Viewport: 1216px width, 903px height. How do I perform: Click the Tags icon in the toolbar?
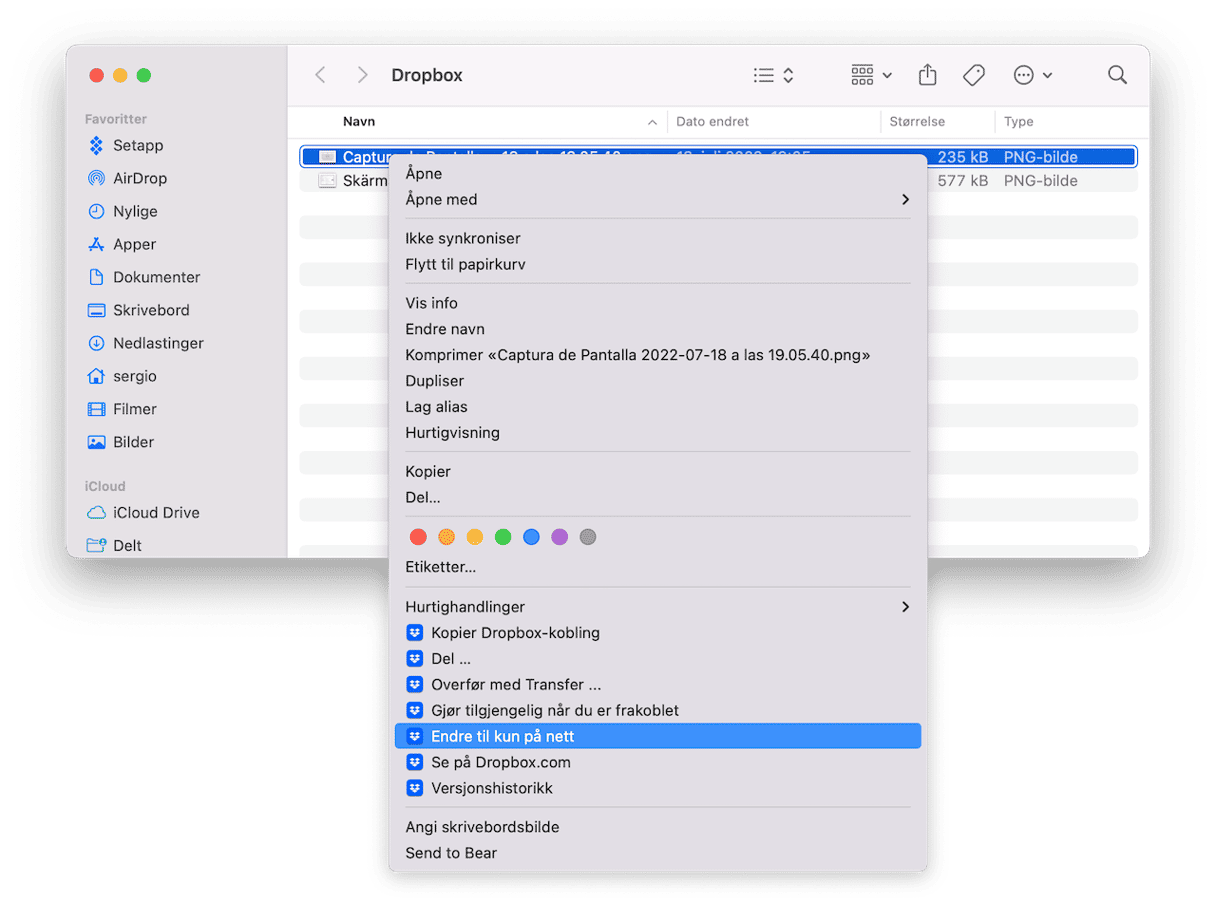(x=973, y=75)
